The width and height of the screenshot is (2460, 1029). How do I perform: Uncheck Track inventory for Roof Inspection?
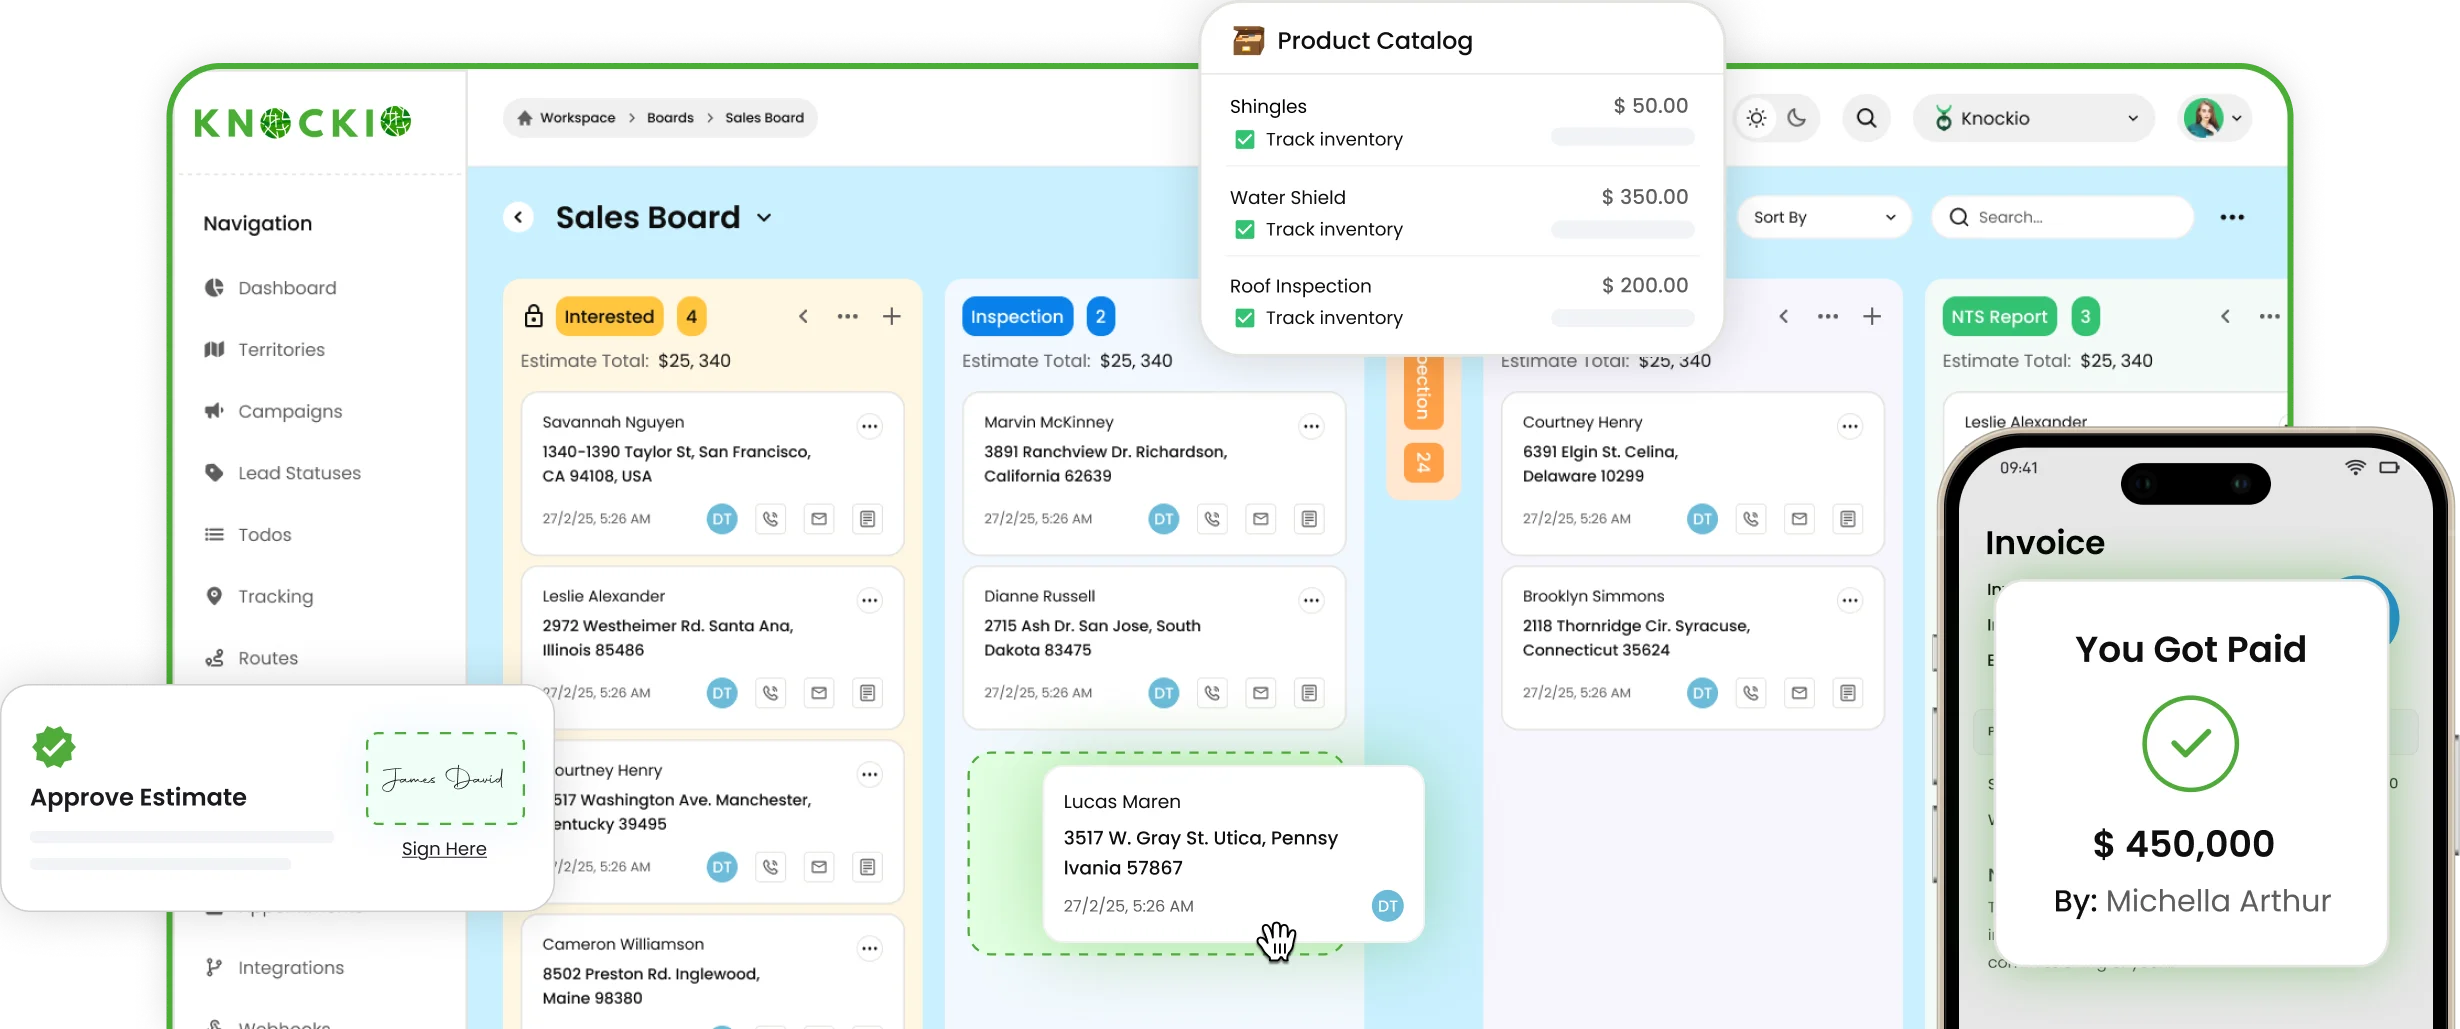pos(1245,318)
